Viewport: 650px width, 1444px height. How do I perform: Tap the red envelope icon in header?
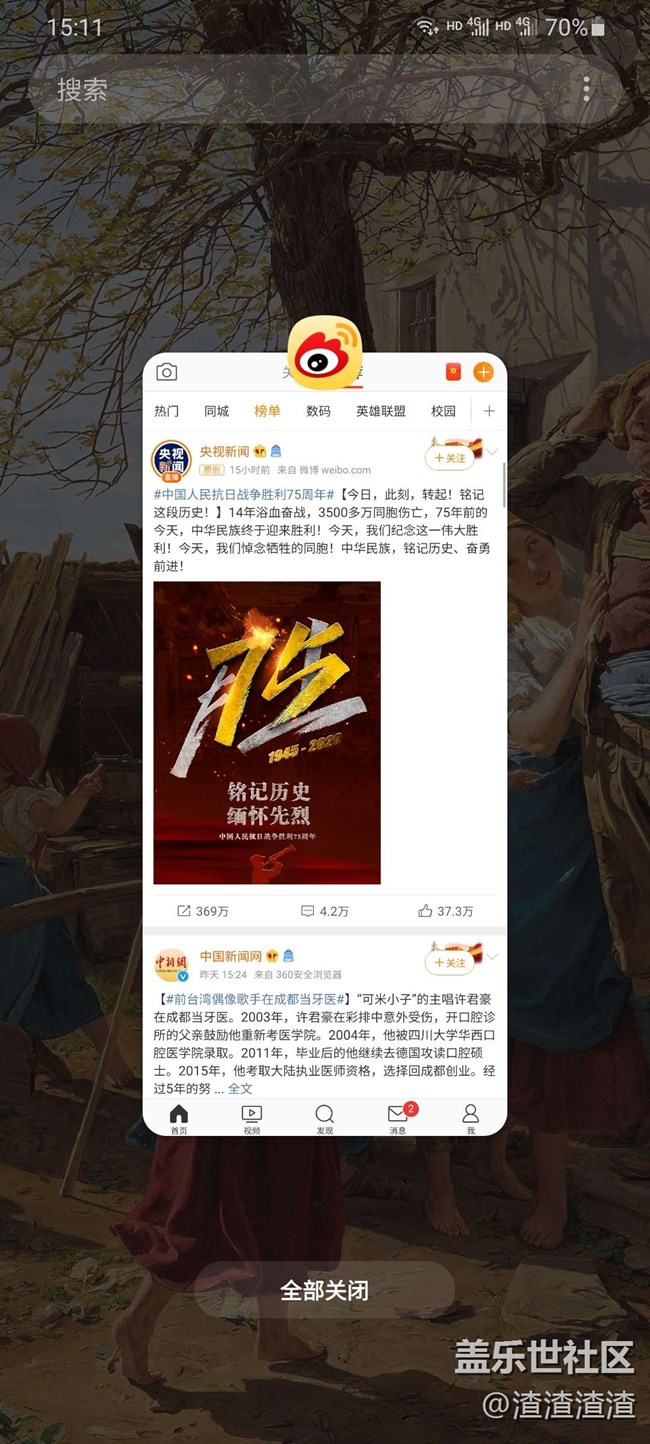click(453, 372)
